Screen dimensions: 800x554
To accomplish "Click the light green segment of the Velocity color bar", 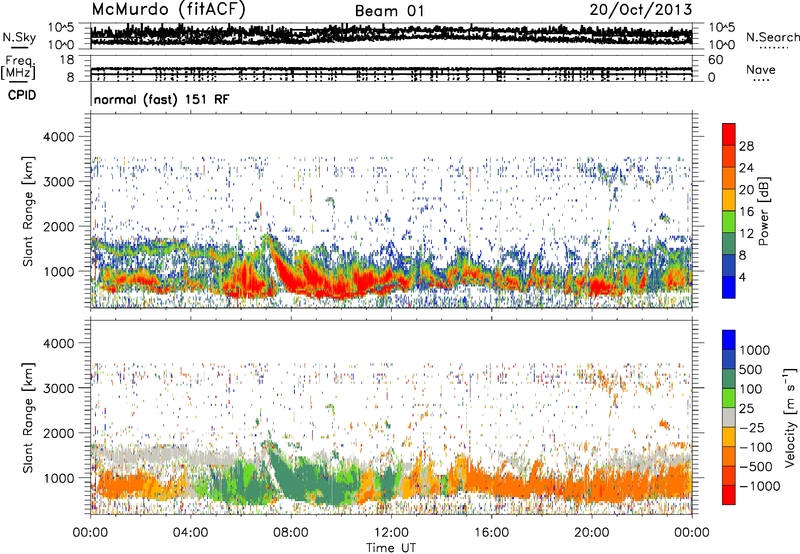I will [729, 398].
